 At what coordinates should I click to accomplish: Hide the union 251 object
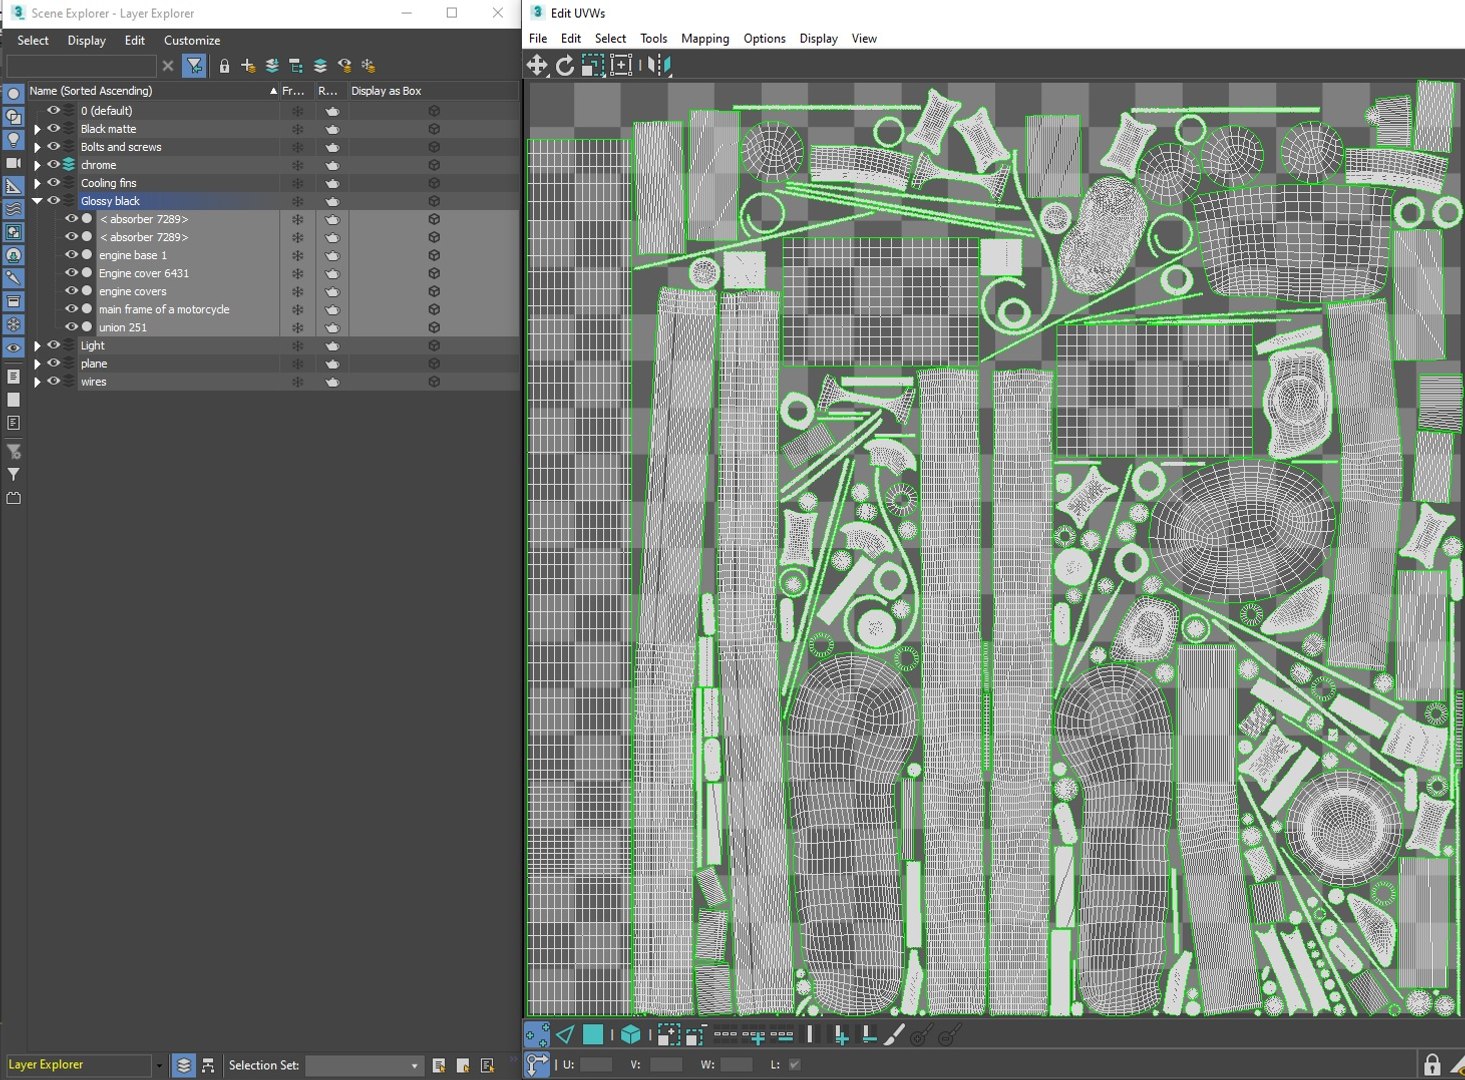tap(71, 327)
